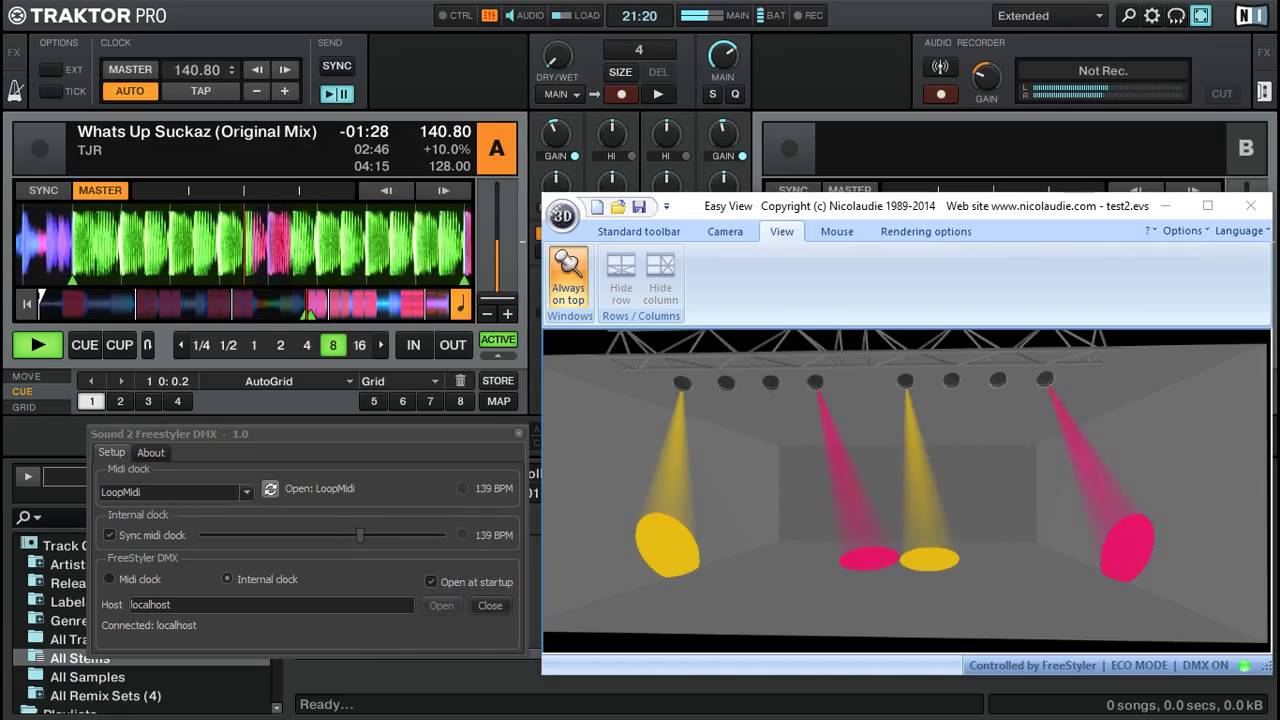
Task: Toggle clock send play/pause button
Action: pyautogui.click(x=337, y=94)
